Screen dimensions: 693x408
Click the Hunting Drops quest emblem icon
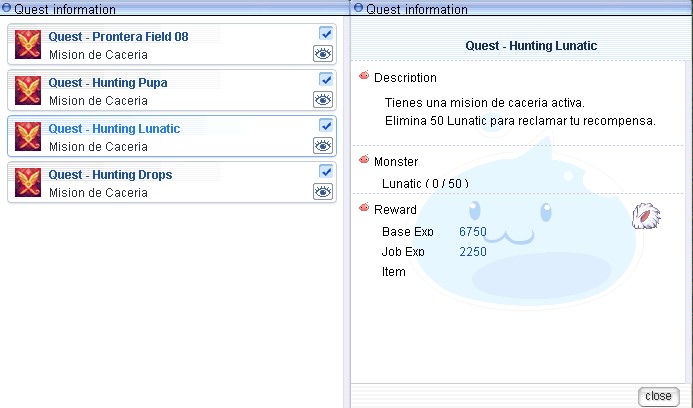click(28, 183)
